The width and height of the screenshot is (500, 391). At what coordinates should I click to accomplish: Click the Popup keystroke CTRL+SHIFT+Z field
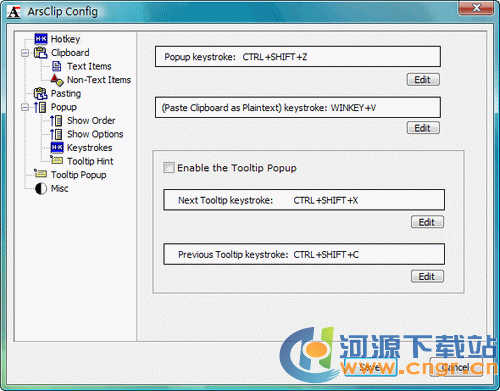(x=298, y=57)
